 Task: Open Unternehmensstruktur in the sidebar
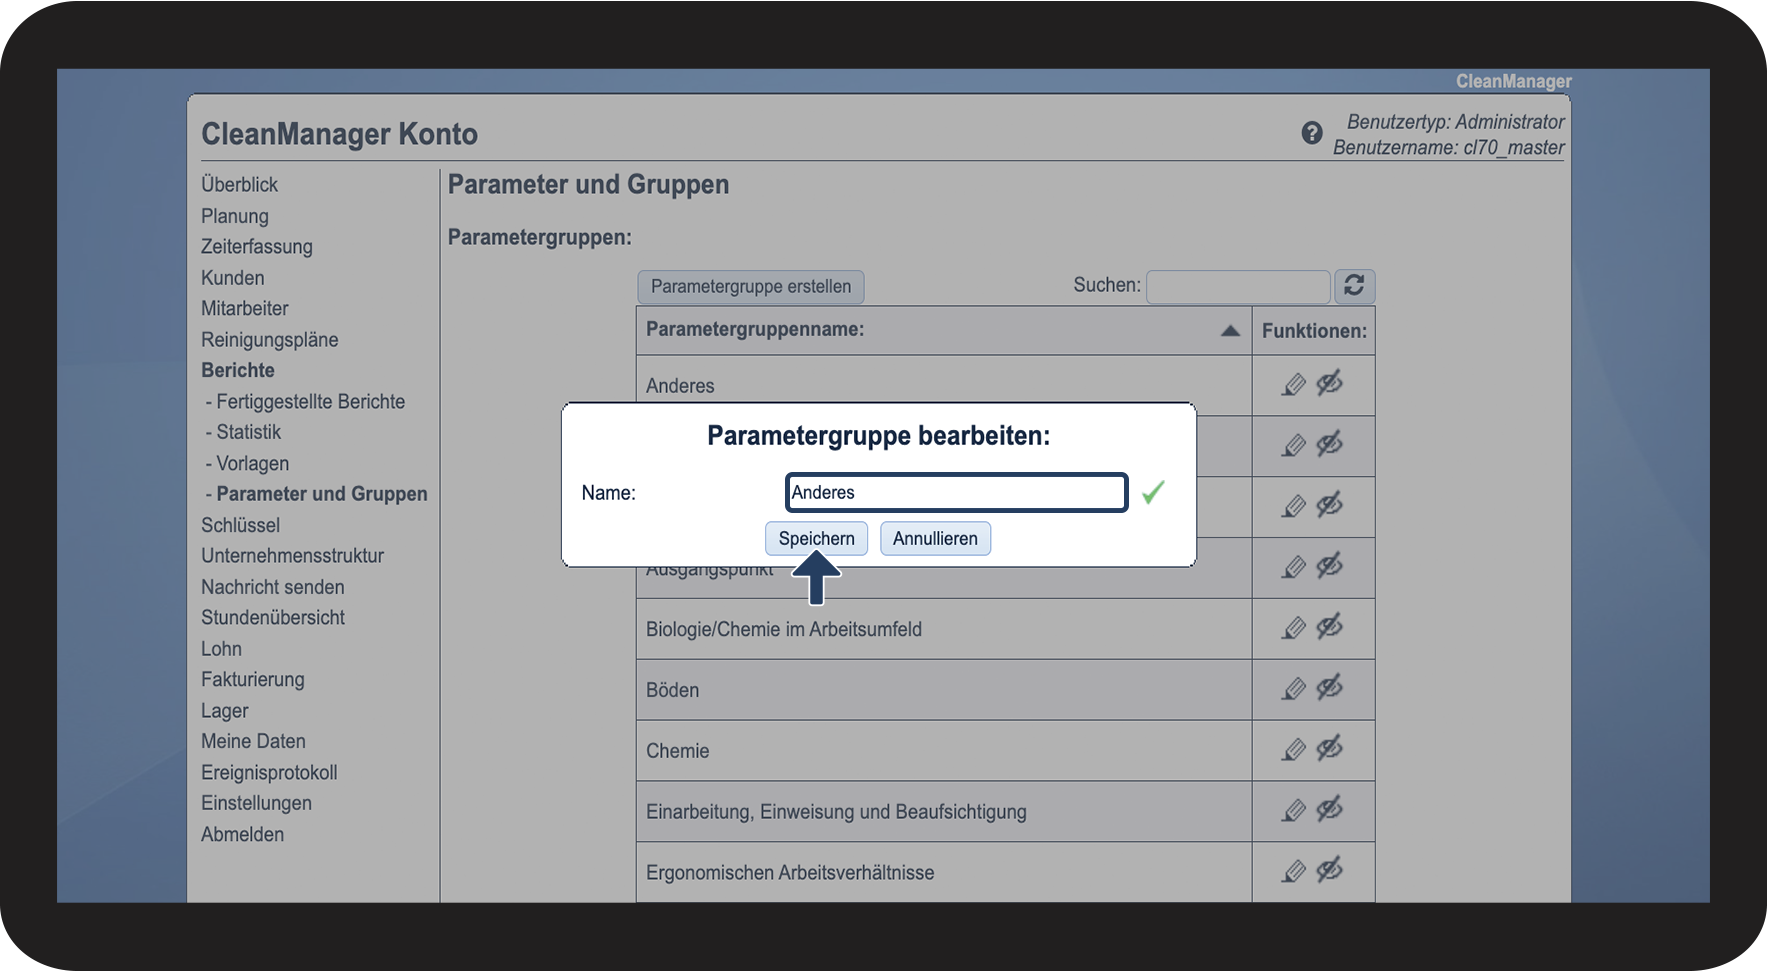pos(293,556)
